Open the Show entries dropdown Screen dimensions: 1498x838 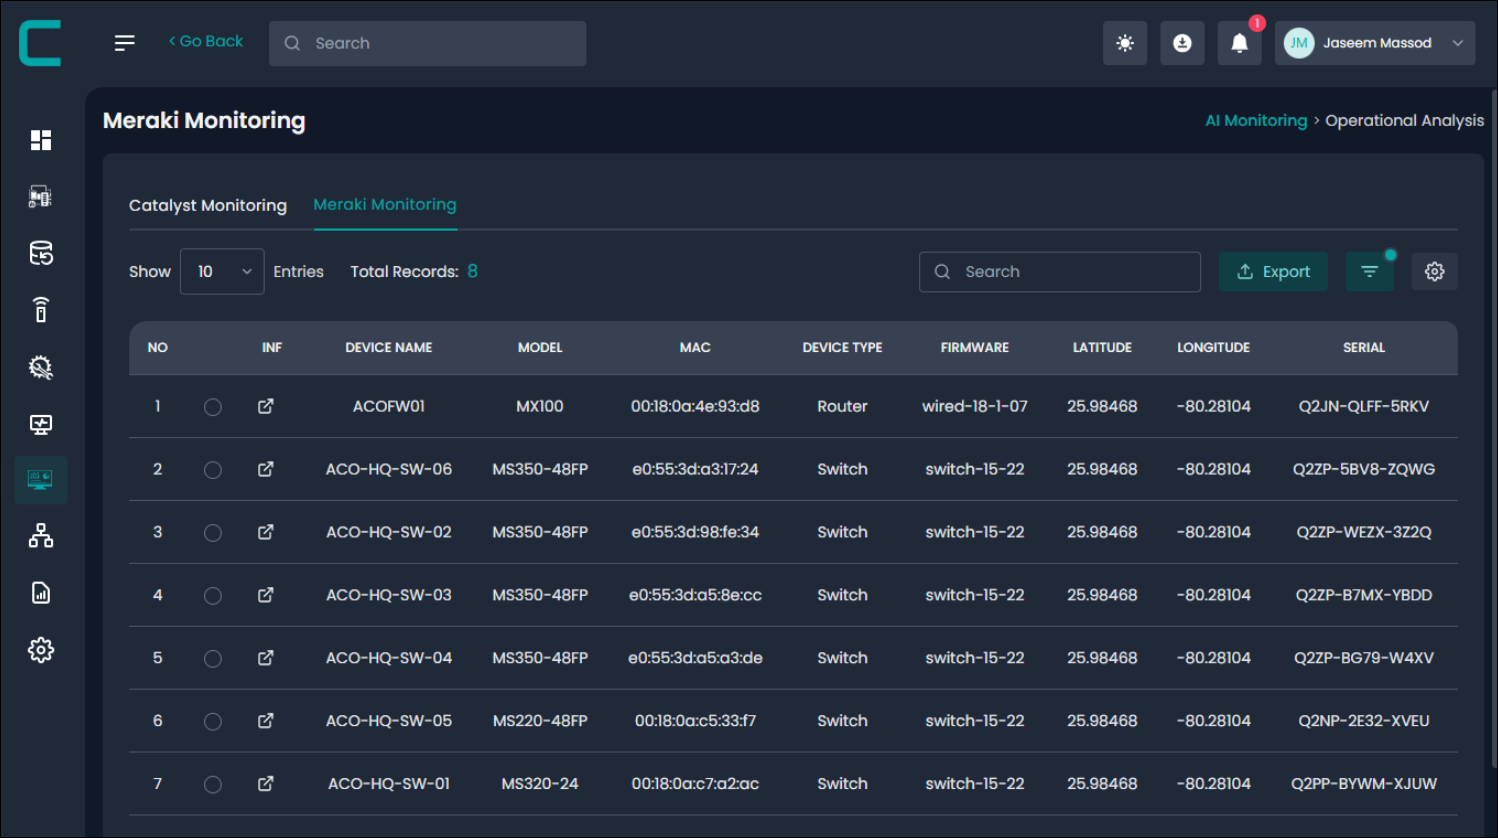[x=222, y=271]
